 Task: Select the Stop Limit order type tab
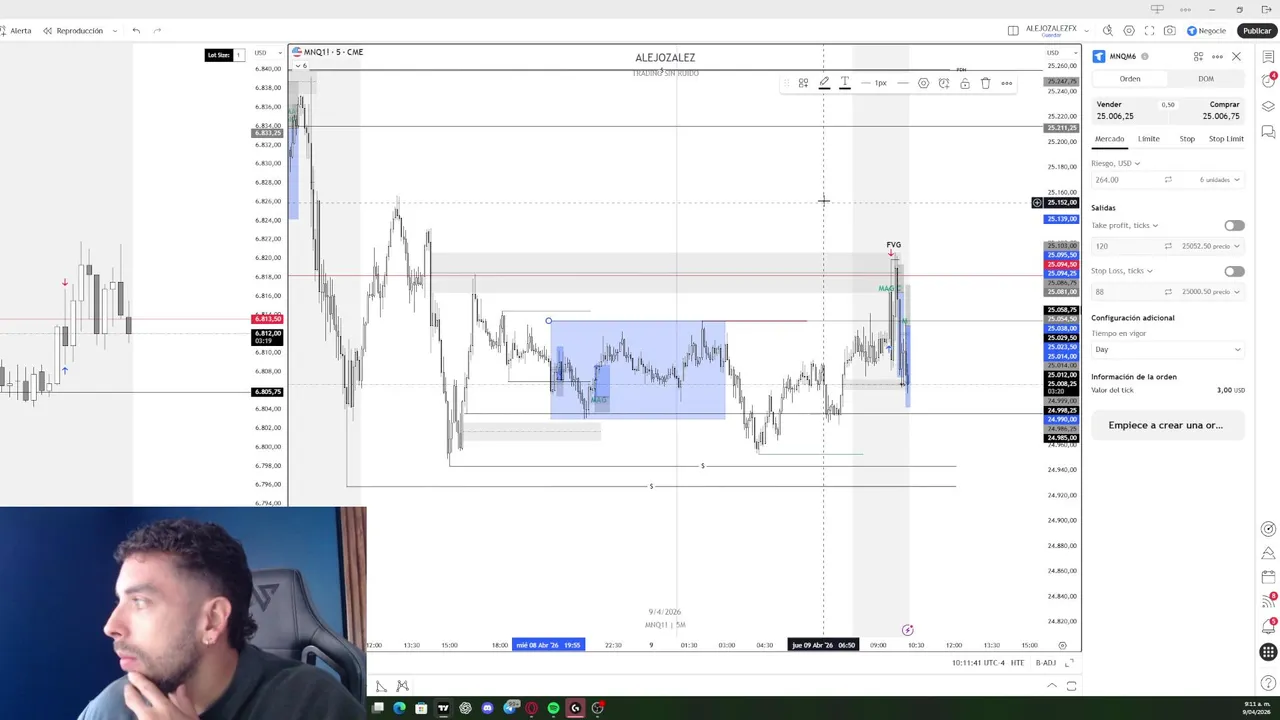coord(1226,139)
